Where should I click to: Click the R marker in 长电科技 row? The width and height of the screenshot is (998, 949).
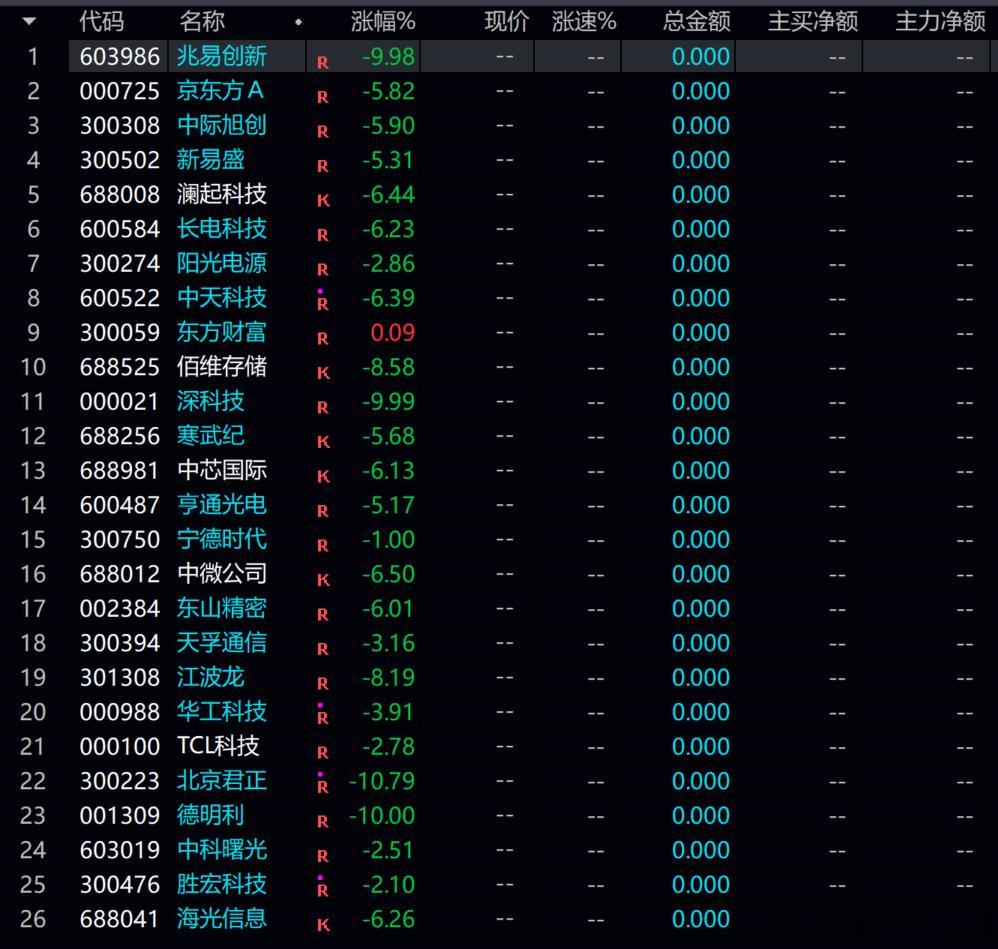point(323,235)
